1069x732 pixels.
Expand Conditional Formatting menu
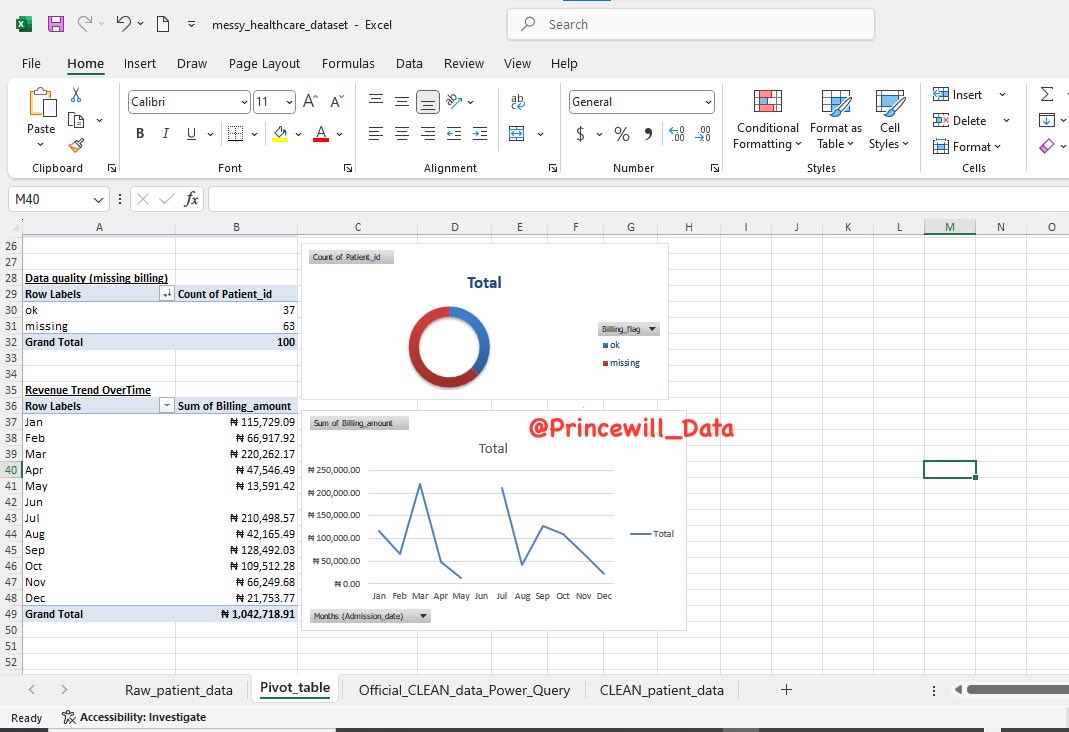[768, 120]
